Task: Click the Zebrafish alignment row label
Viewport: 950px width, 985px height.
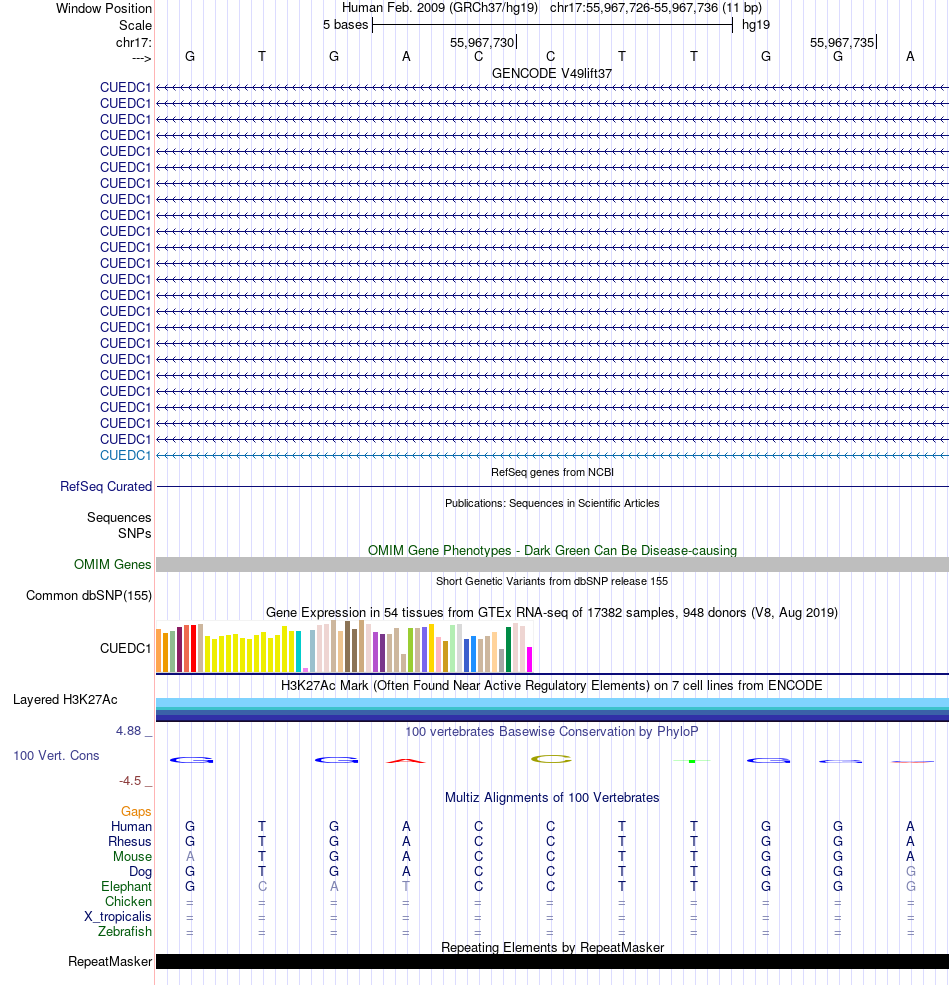Action: 124,932
